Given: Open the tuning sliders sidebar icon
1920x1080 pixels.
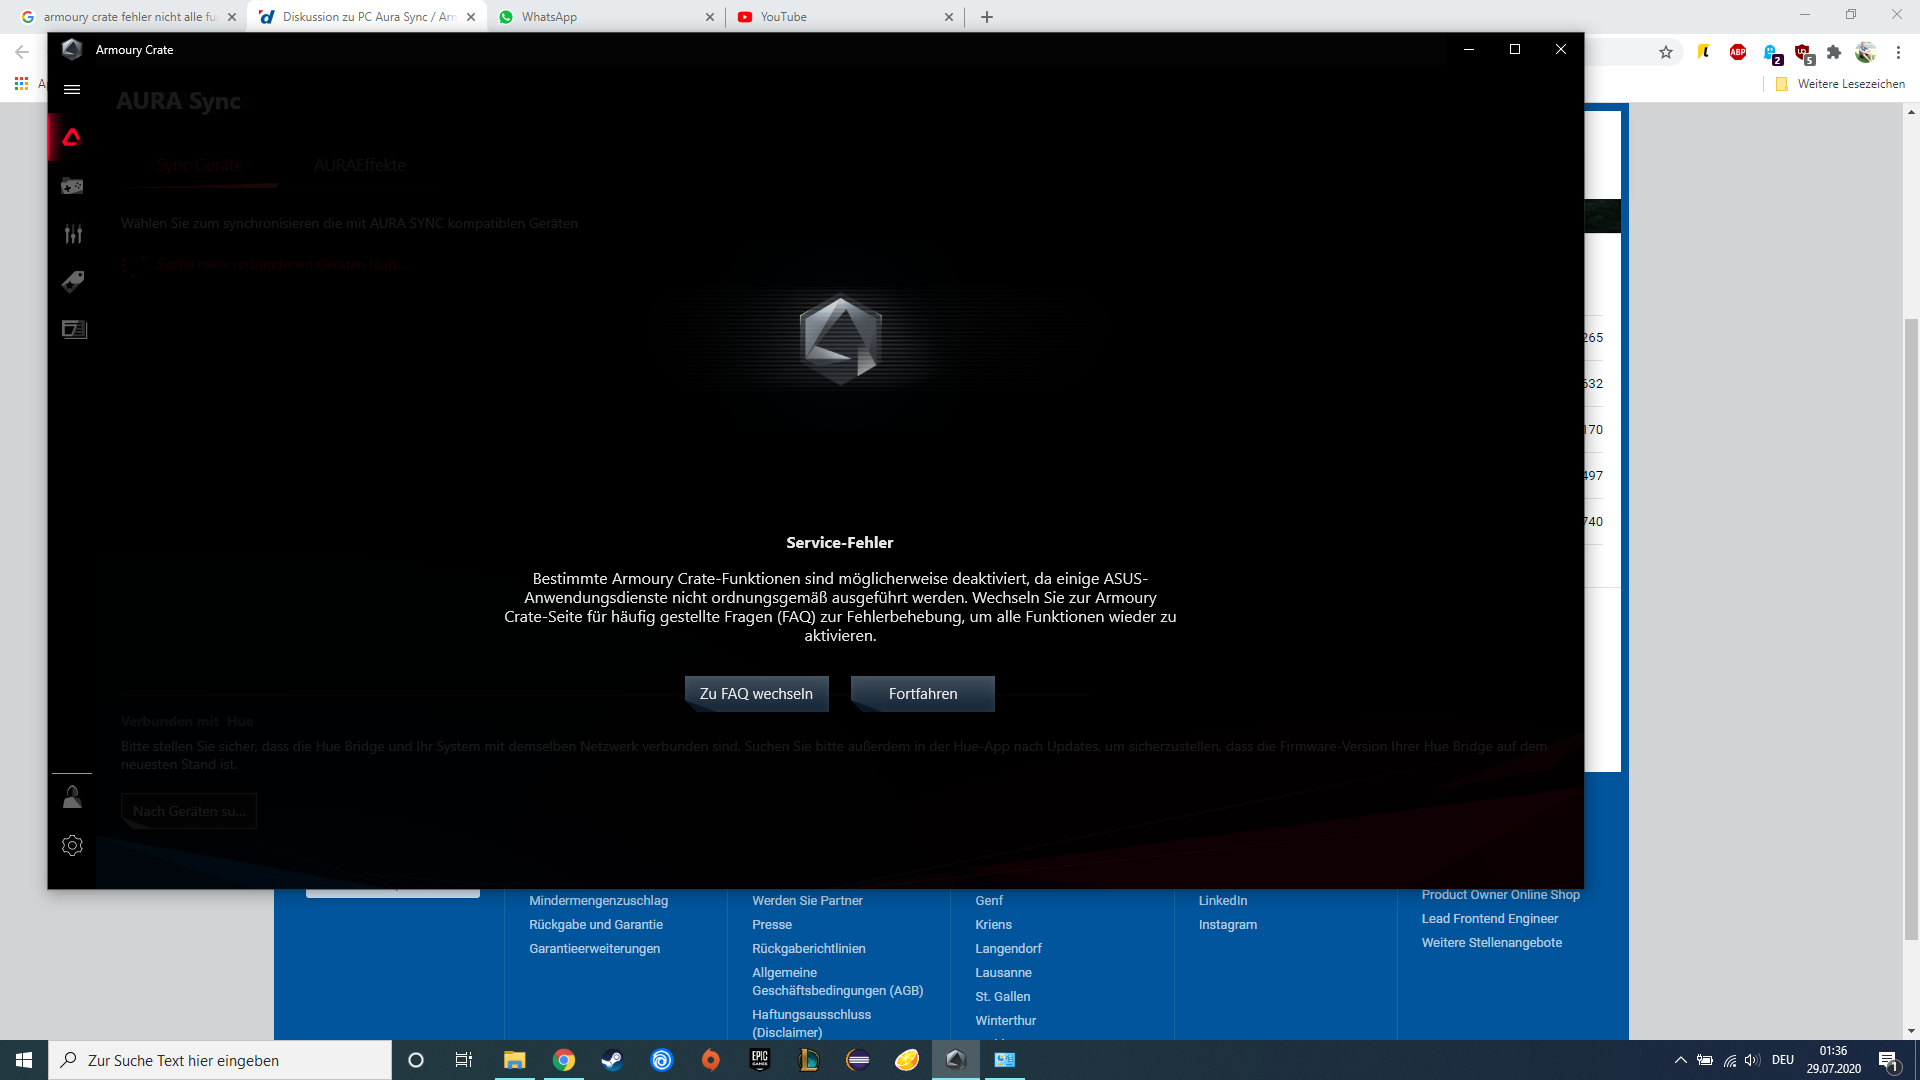Looking at the screenshot, I should pyautogui.click(x=72, y=234).
